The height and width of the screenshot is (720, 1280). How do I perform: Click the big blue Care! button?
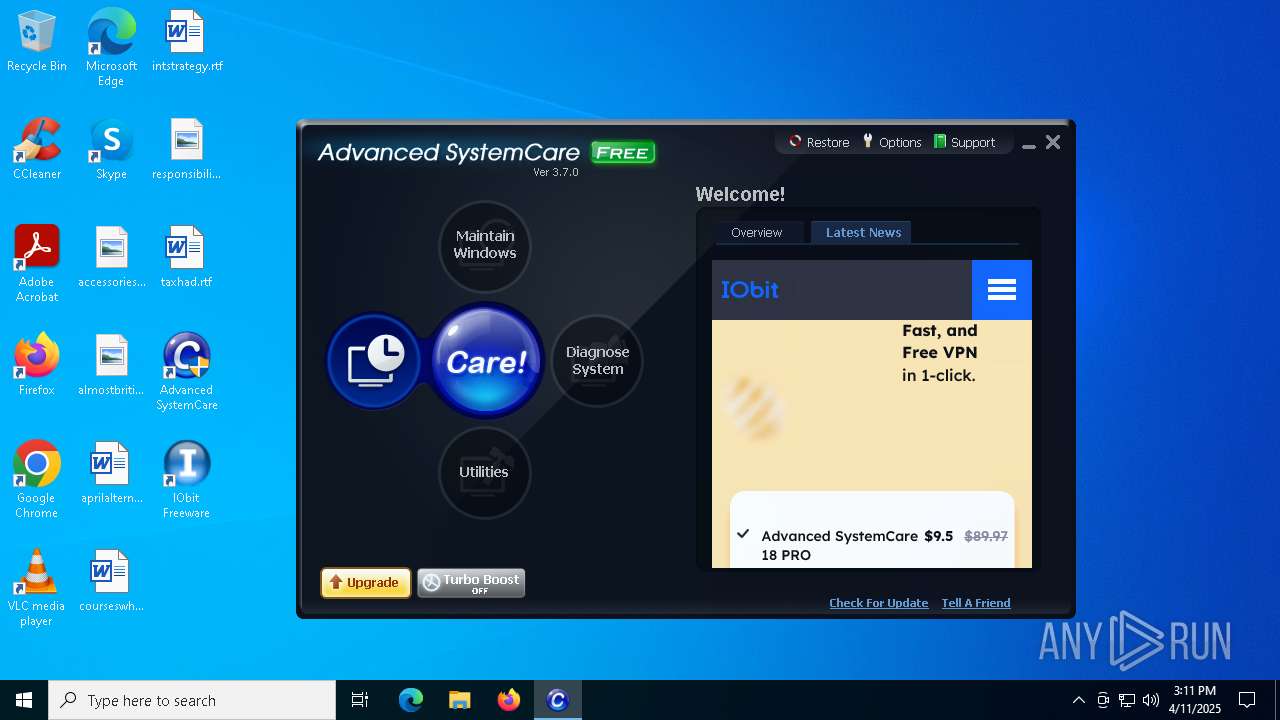pyautogui.click(x=486, y=361)
